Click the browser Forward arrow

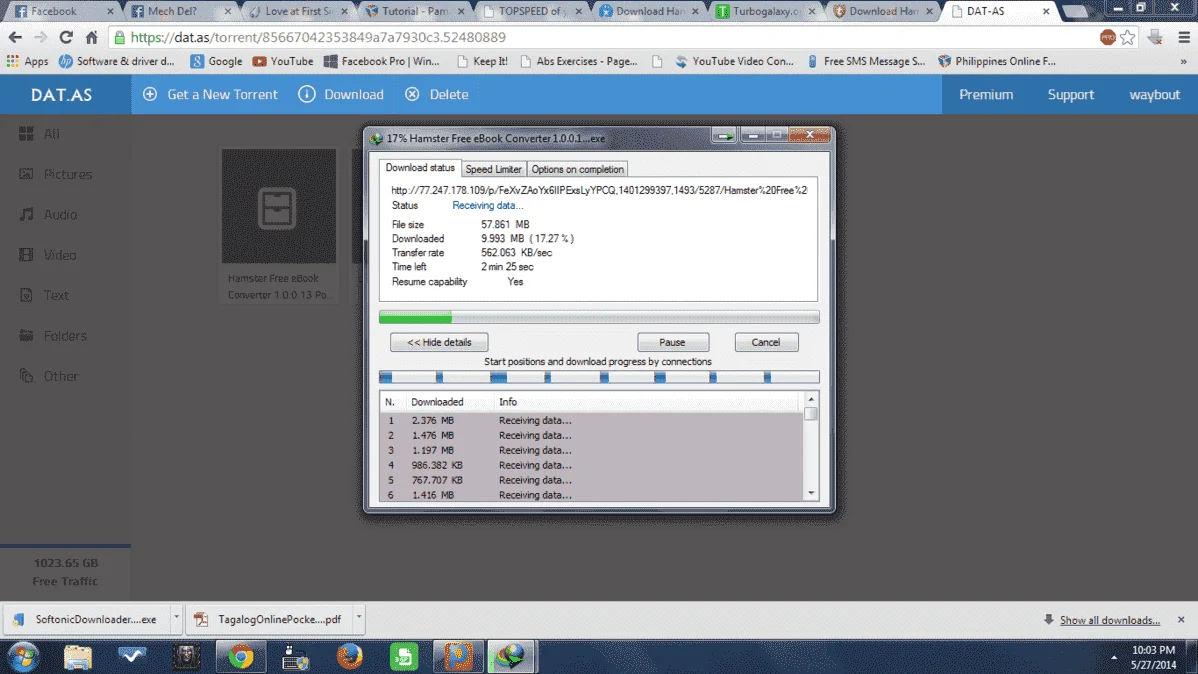click(40, 37)
